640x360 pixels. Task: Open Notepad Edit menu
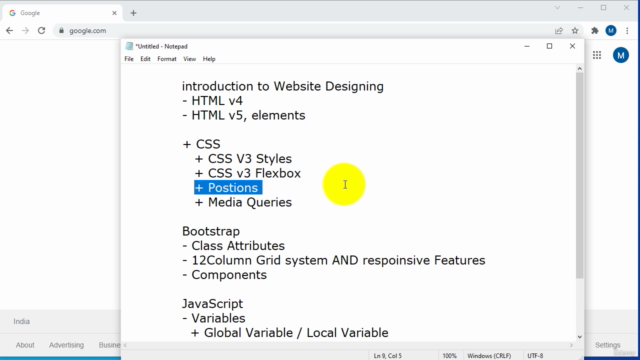(x=145, y=59)
